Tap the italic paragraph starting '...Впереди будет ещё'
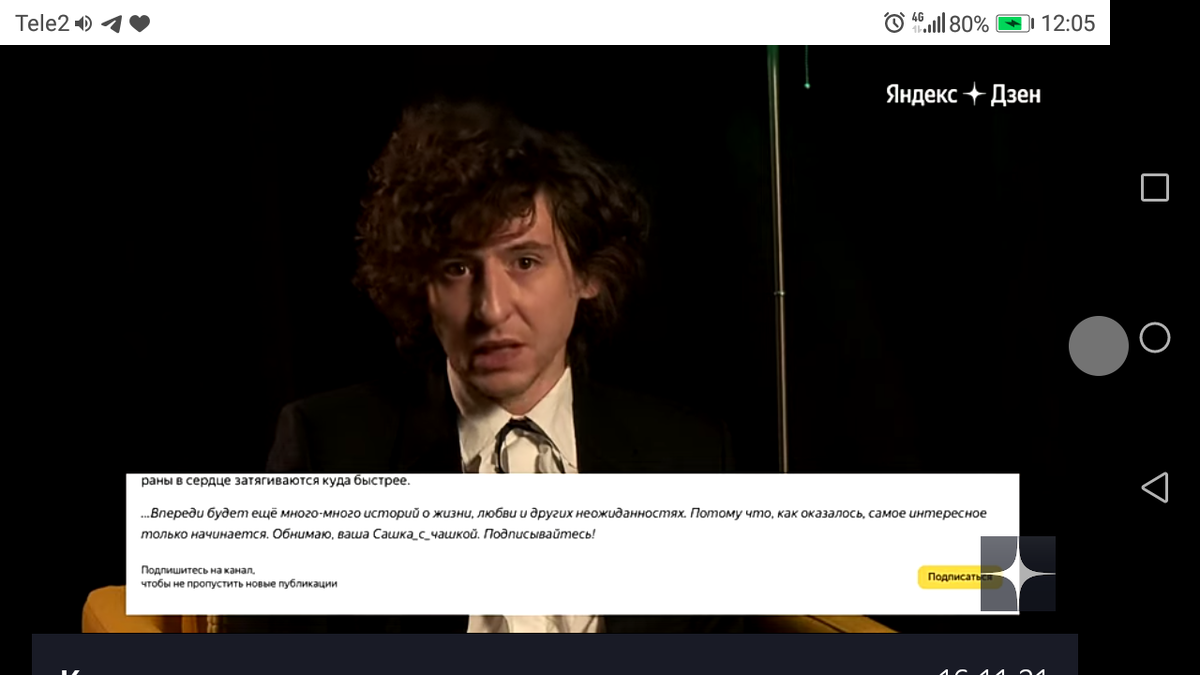 (x=563, y=523)
